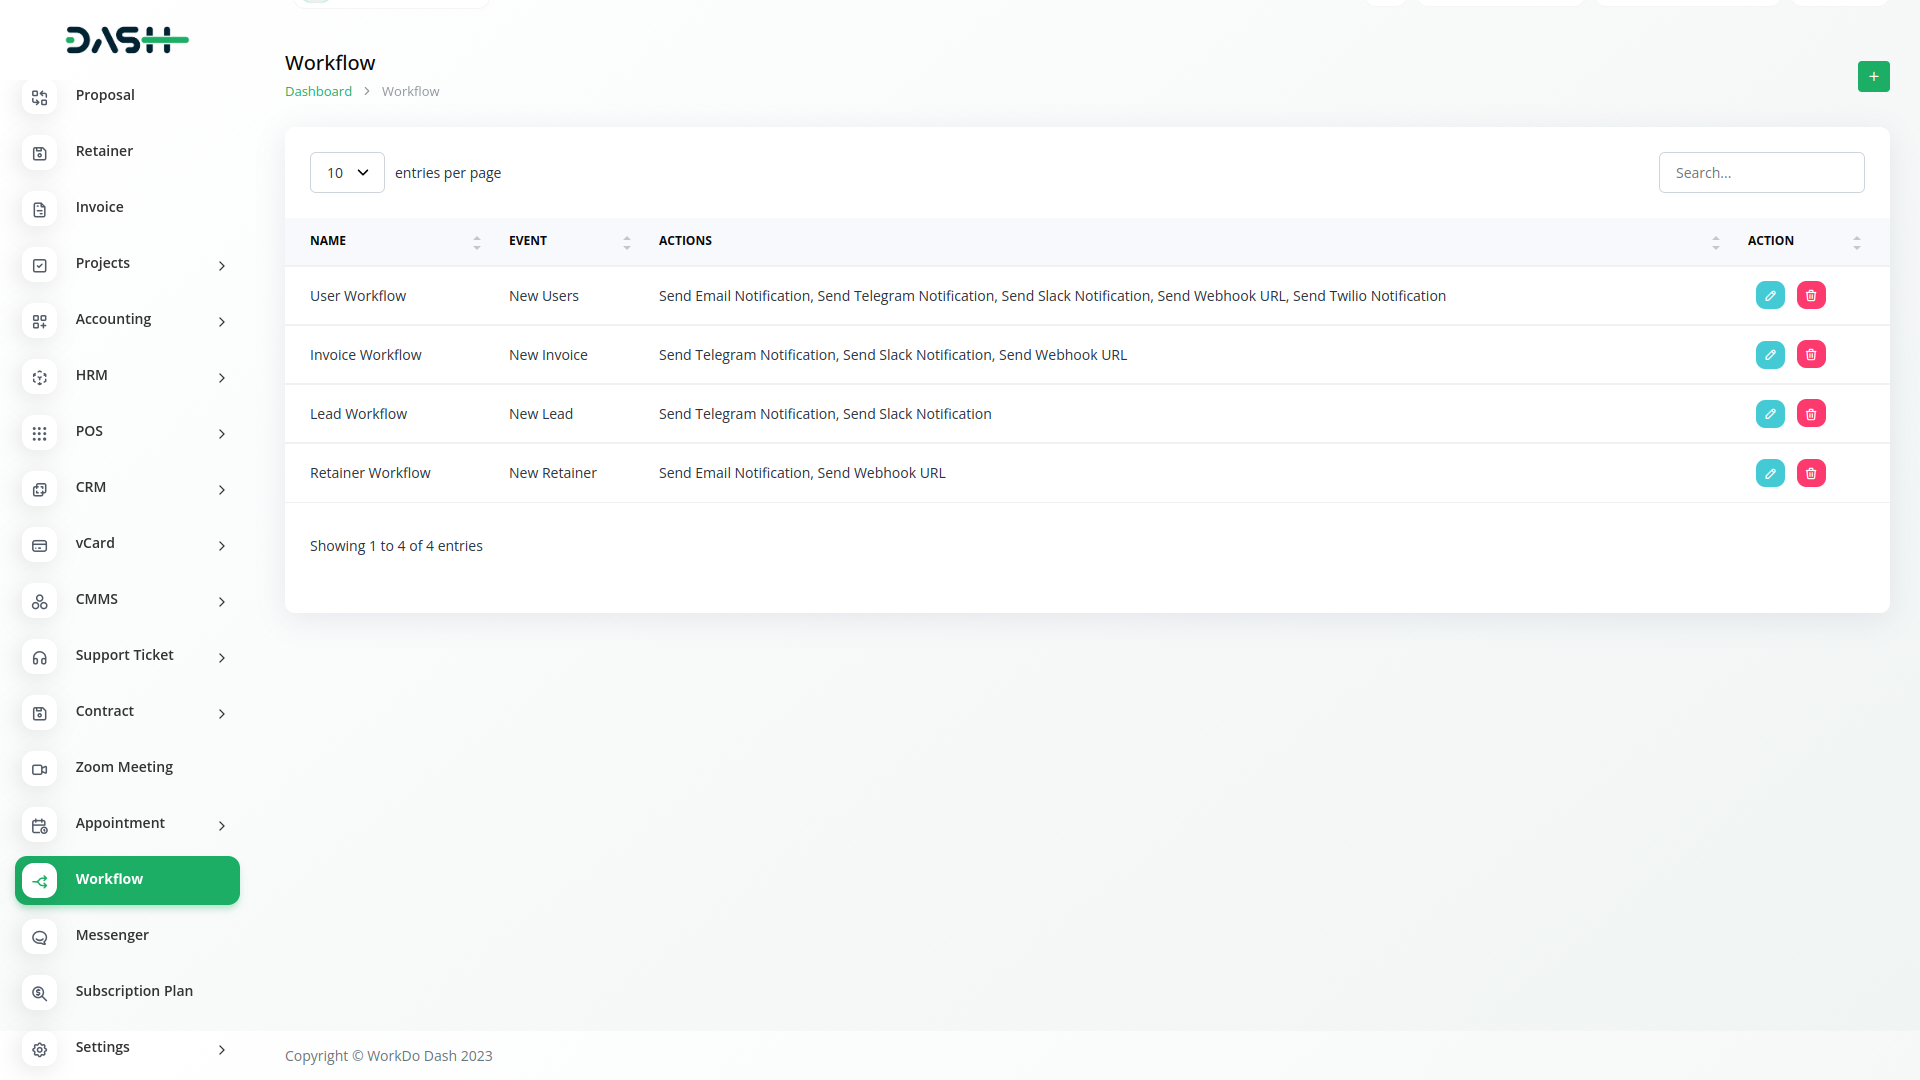Screen dimensions: 1920x1080
Task: Click the DASH logo
Action: 127,40
